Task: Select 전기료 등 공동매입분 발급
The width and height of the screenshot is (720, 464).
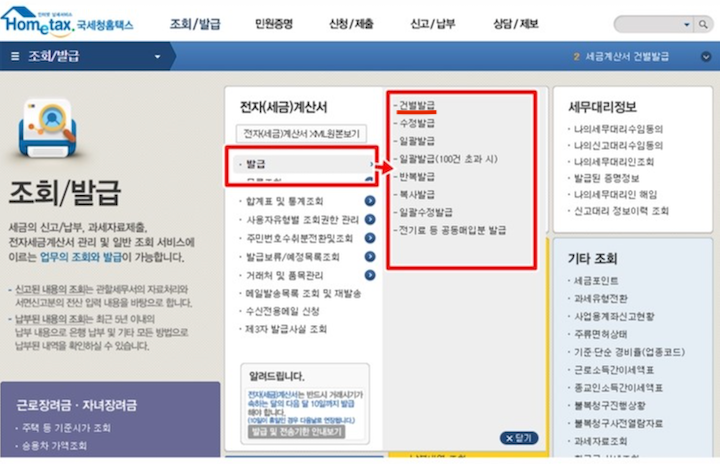Action: pos(452,230)
